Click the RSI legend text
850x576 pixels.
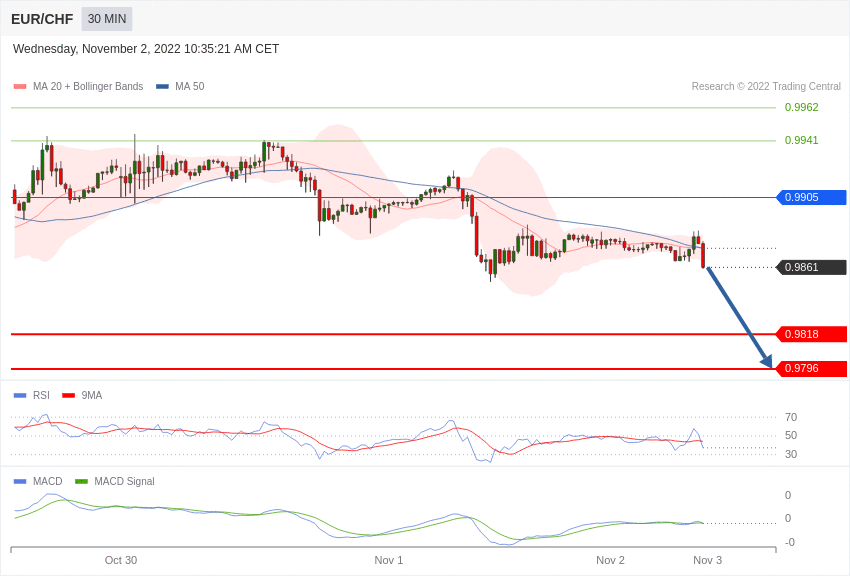pyautogui.click(x=41, y=396)
